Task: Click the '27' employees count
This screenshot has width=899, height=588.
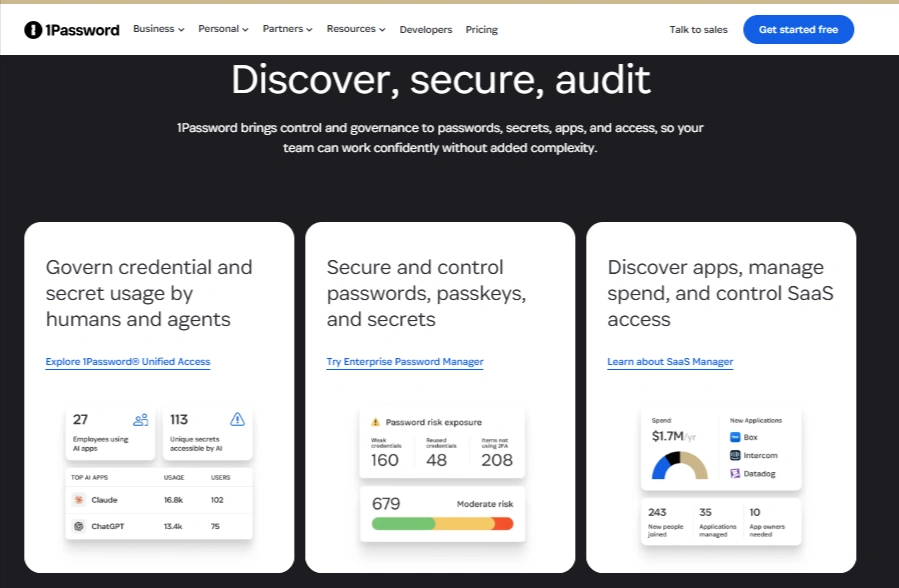Action: point(80,420)
